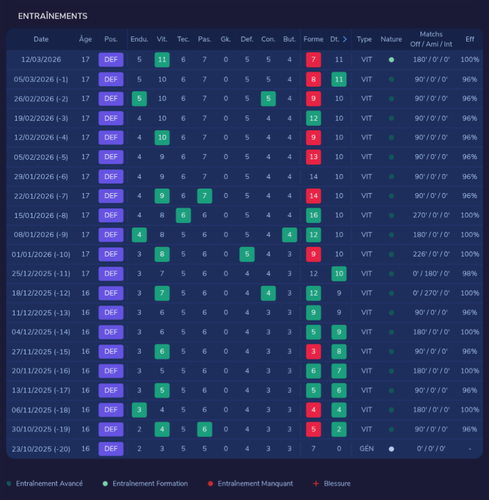Image resolution: width=489 pixels, height=500 pixels.
Task: Click the ENTRAÎNEMENTS section title
Action: pos(53,16)
